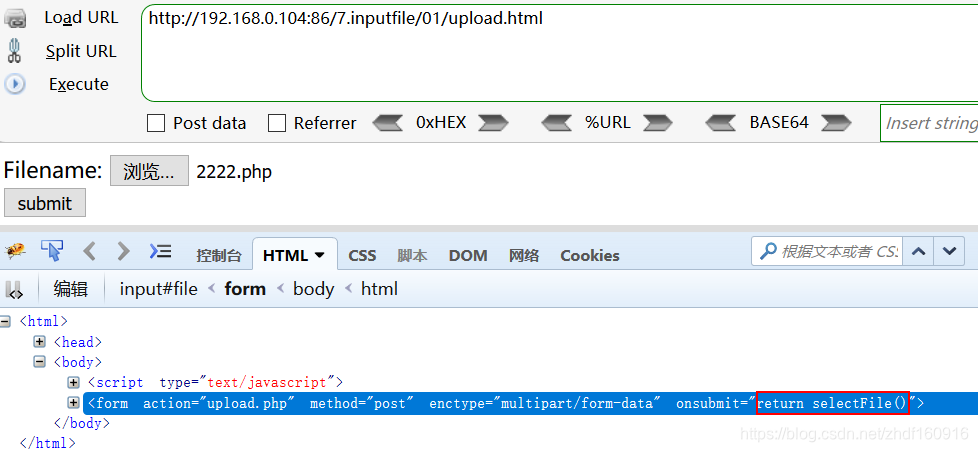Click the left arrow beside BASE64
Viewport: 978px width, 452px height.
(x=721, y=123)
